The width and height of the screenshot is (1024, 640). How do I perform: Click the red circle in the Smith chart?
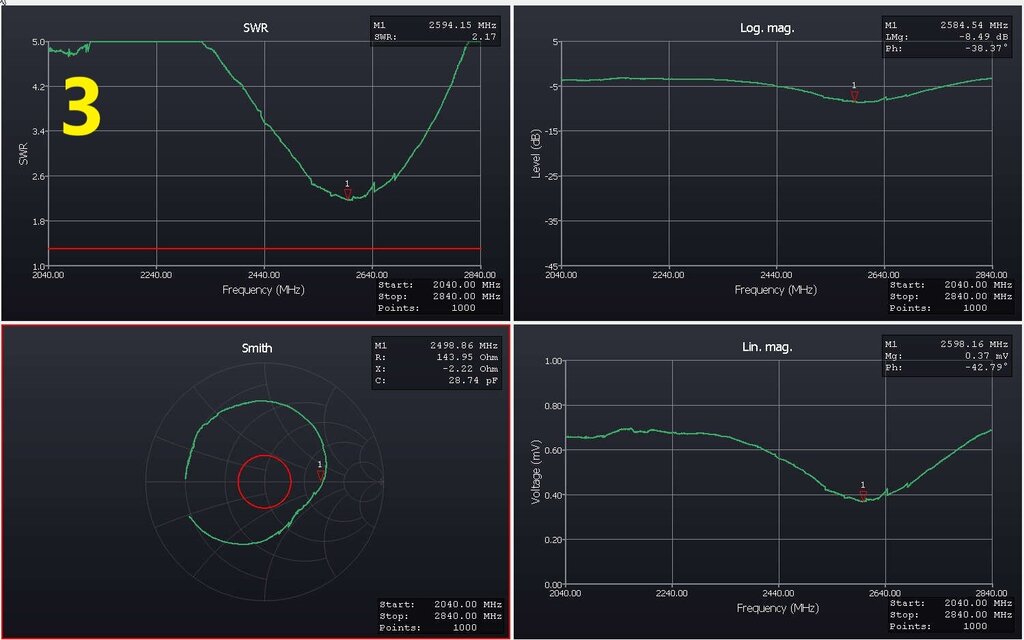coord(264,481)
